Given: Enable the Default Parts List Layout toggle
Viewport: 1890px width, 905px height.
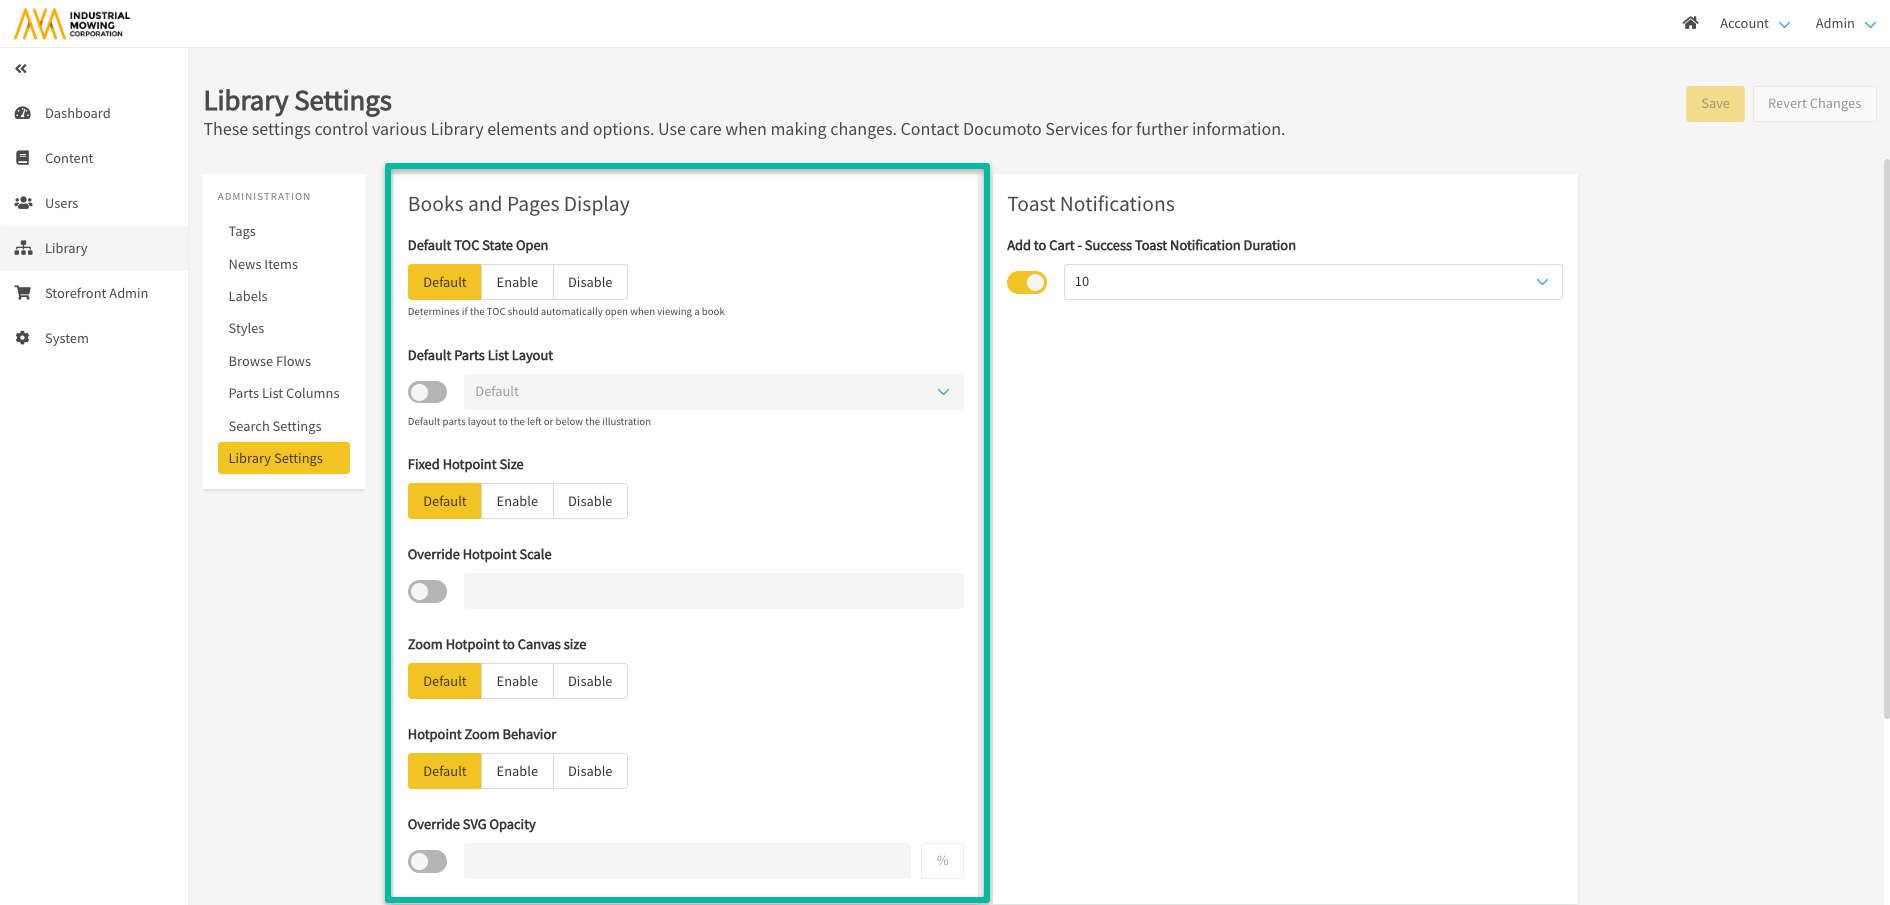Looking at the screenshot, I should (x=427, y=392).
